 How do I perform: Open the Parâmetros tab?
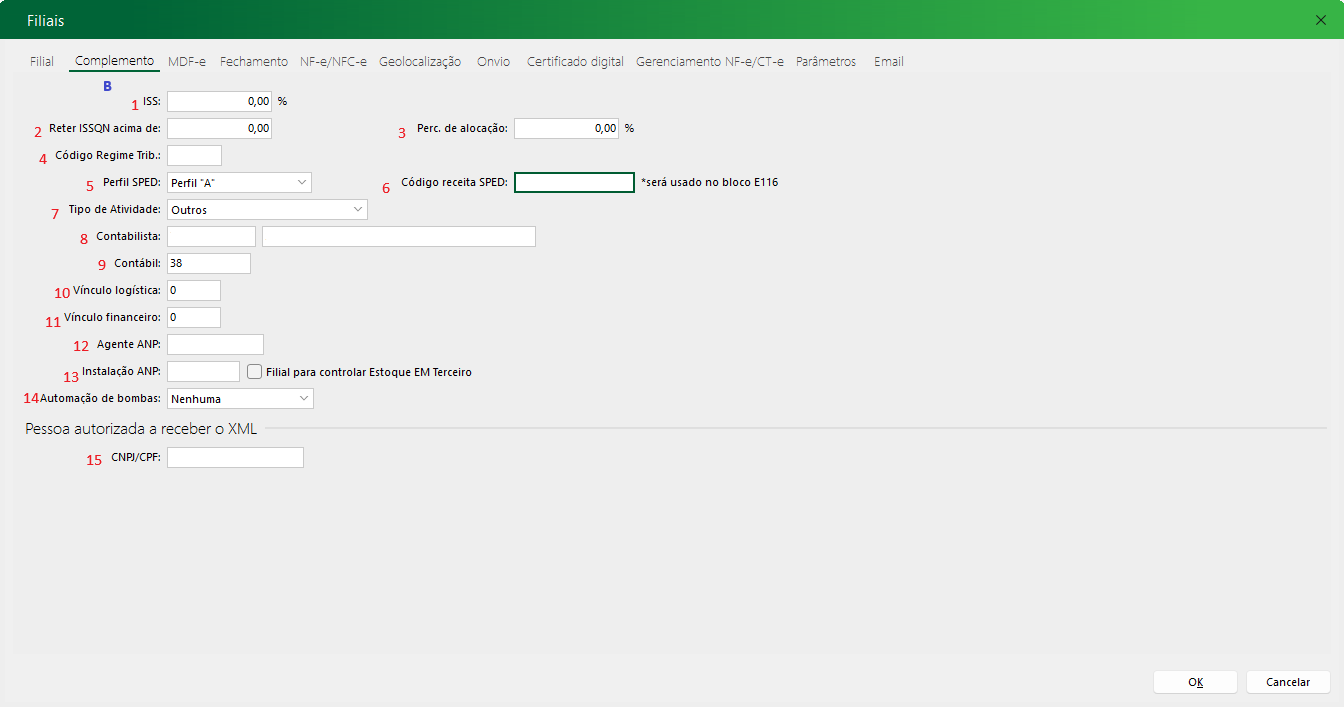click(x=826, y=62)
